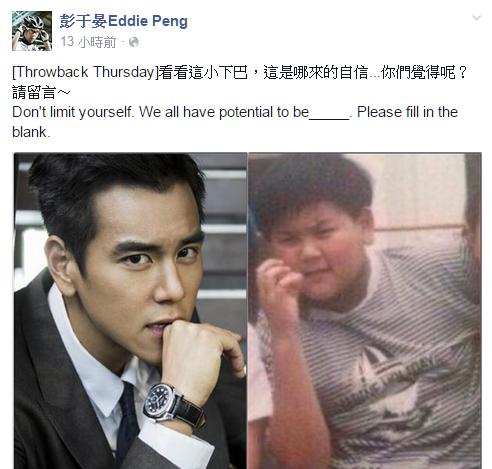
Task: Visit the 彭于晏Eddie Peng page link
Action: point(124,21)
